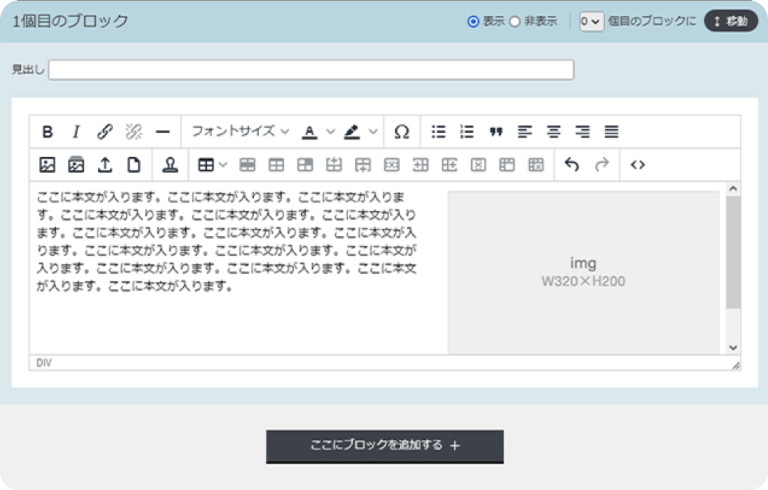Click the upload file icon
This screenshot has width=768, height=490.
(105, 165)
